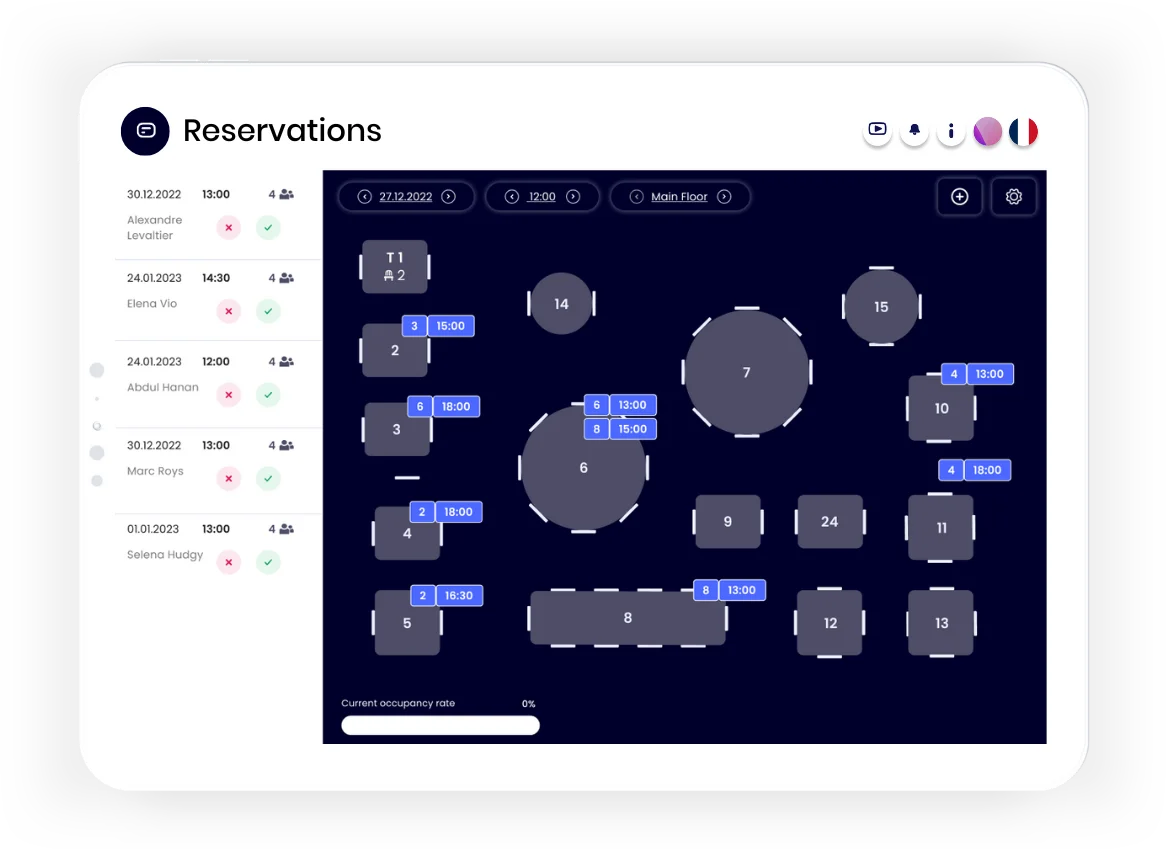
Task: Select long table 8
Action: coord(628,618)
